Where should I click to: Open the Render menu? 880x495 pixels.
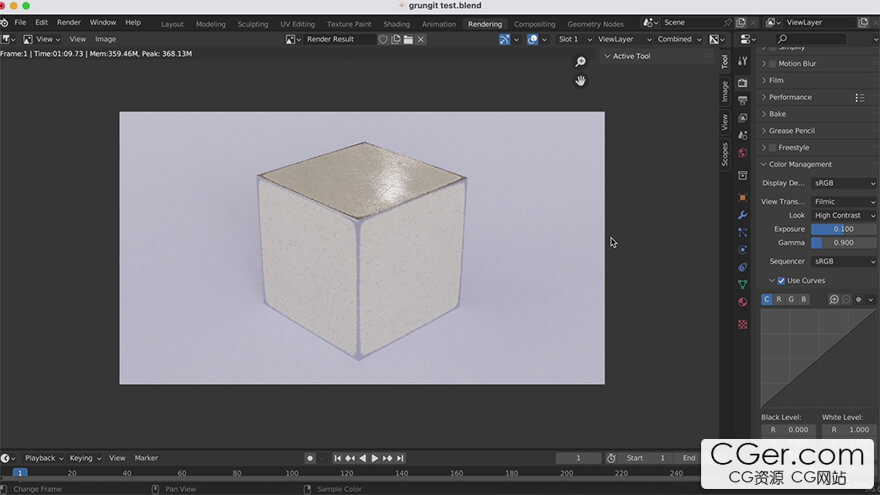(x=69, y=22)
